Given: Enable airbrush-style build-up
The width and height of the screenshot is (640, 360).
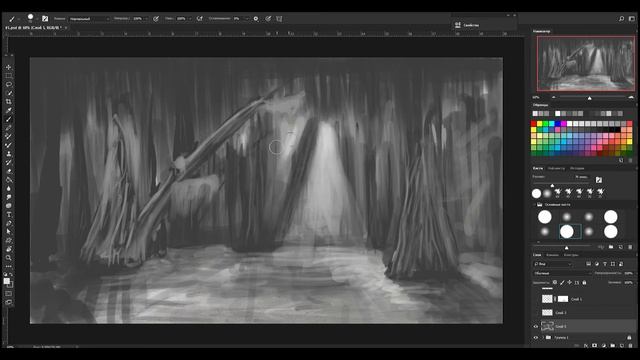Looking at the screenshot, I should pos(200,19).
